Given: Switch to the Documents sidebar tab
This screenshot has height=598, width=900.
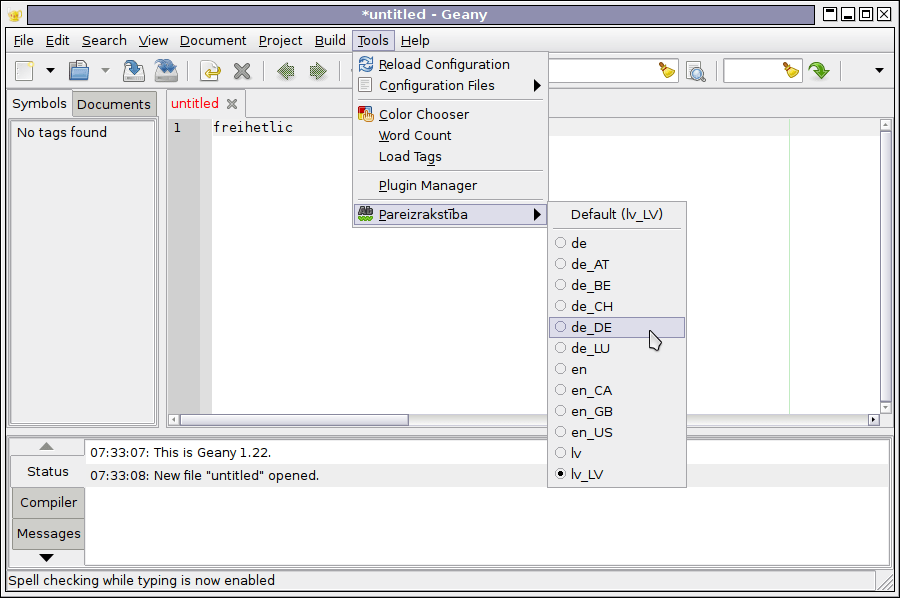Looking at the screenshot, I should [114, 104].
